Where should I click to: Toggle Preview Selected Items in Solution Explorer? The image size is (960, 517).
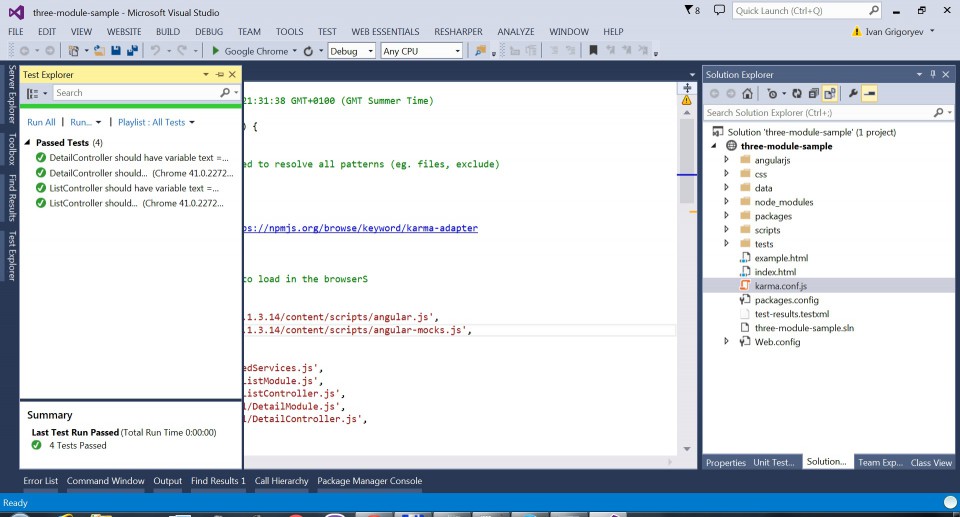[x=869, y=94]
